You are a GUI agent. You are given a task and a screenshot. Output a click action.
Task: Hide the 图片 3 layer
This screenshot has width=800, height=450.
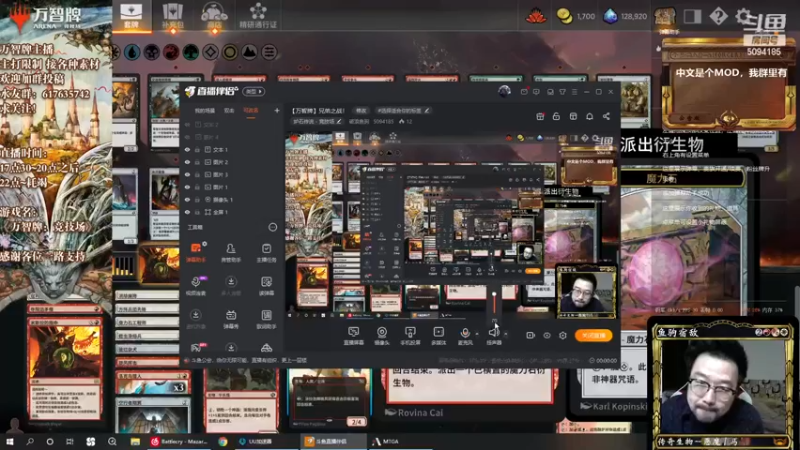tap(187, 174)
